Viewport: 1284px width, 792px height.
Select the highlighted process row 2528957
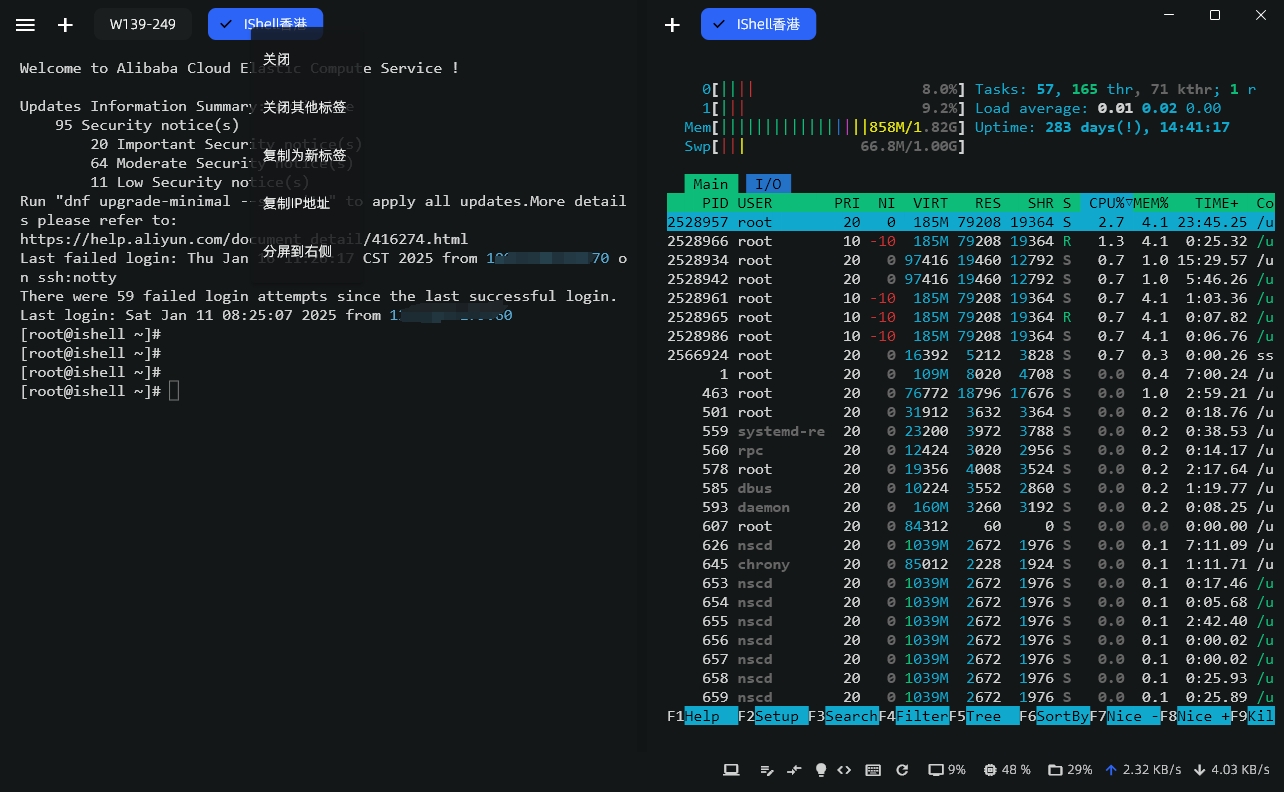(971, 222)
